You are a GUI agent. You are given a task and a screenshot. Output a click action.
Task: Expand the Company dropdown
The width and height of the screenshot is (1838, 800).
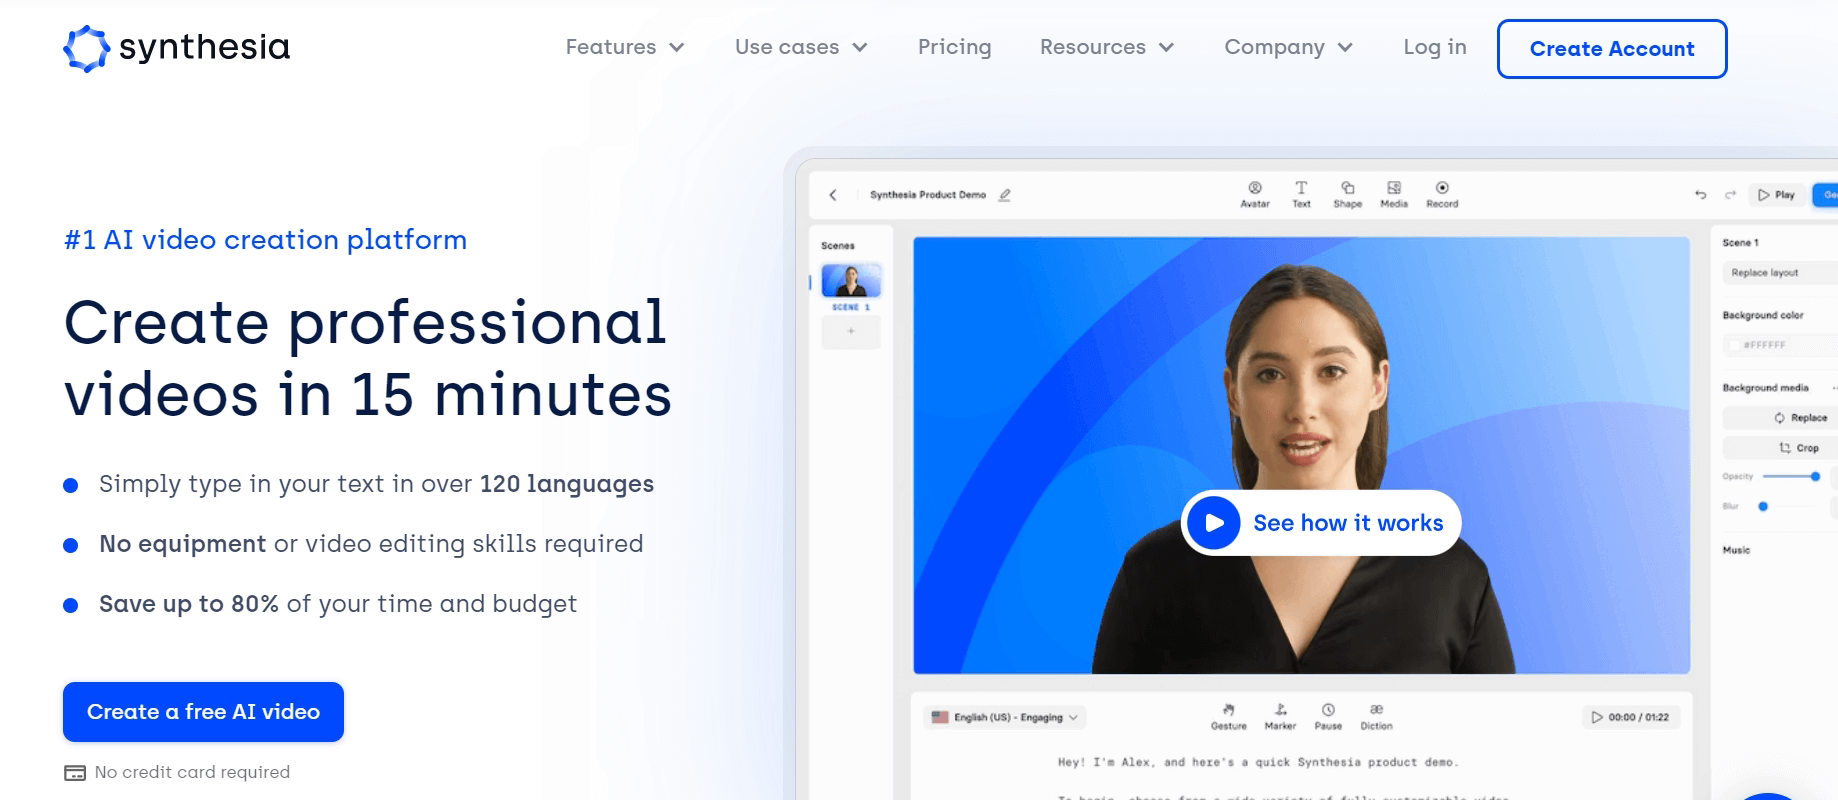click(x=1289, y=47)
